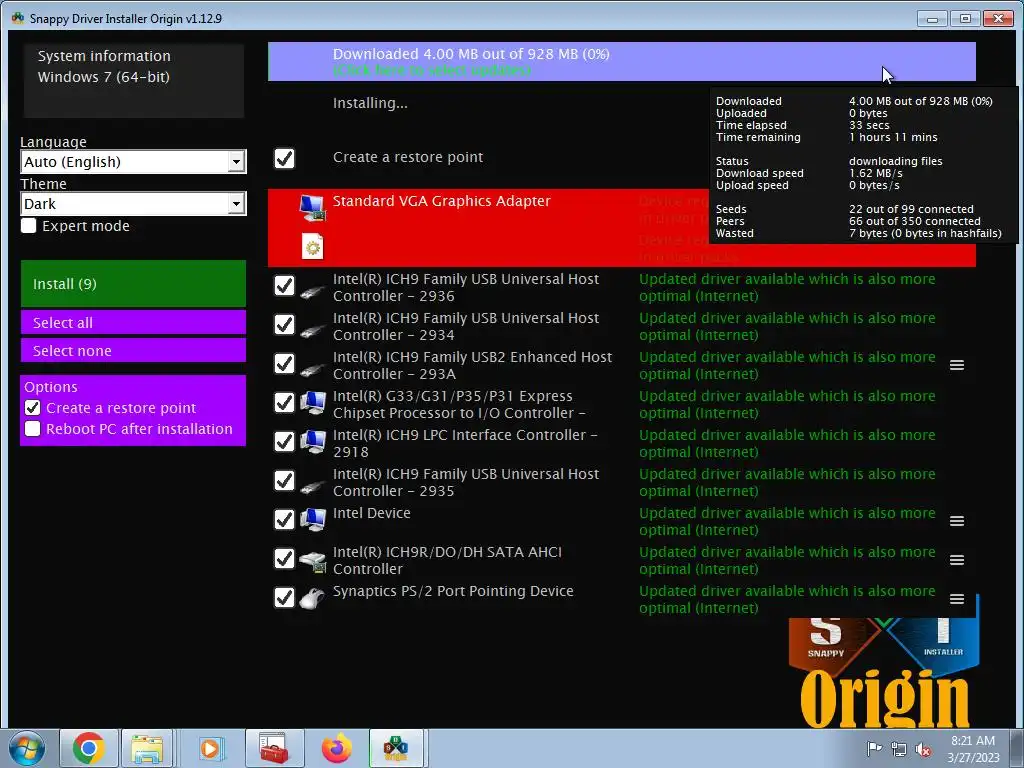Uncheck USB Universal Host Controller - 2935
The height and width of the screenshot is (768, 1024).
tap(284, 481)
